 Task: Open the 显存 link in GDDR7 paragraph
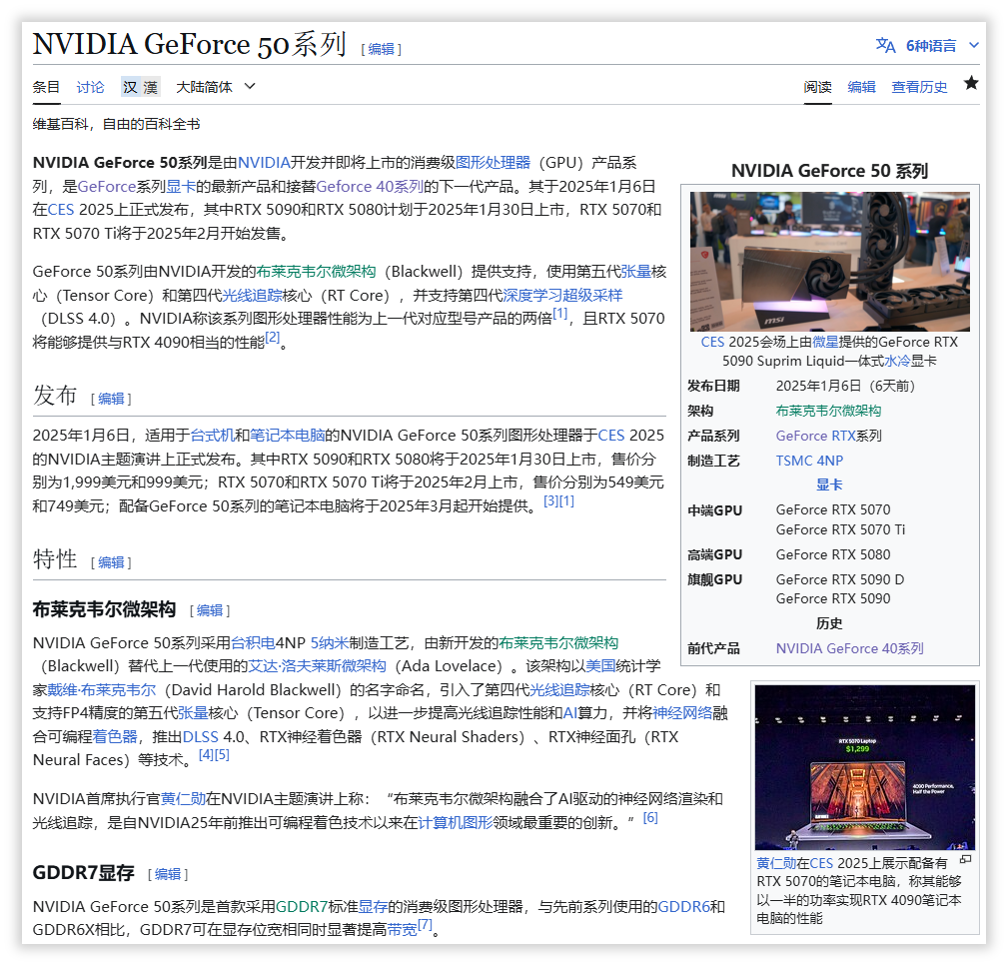[373, 907]
